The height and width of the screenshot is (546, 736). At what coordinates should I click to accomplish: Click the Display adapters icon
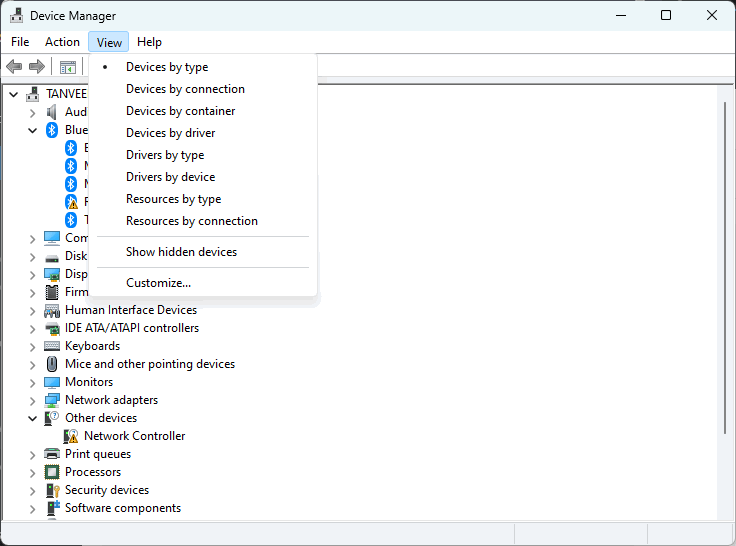pyautogui.click(x=52, y=274)
